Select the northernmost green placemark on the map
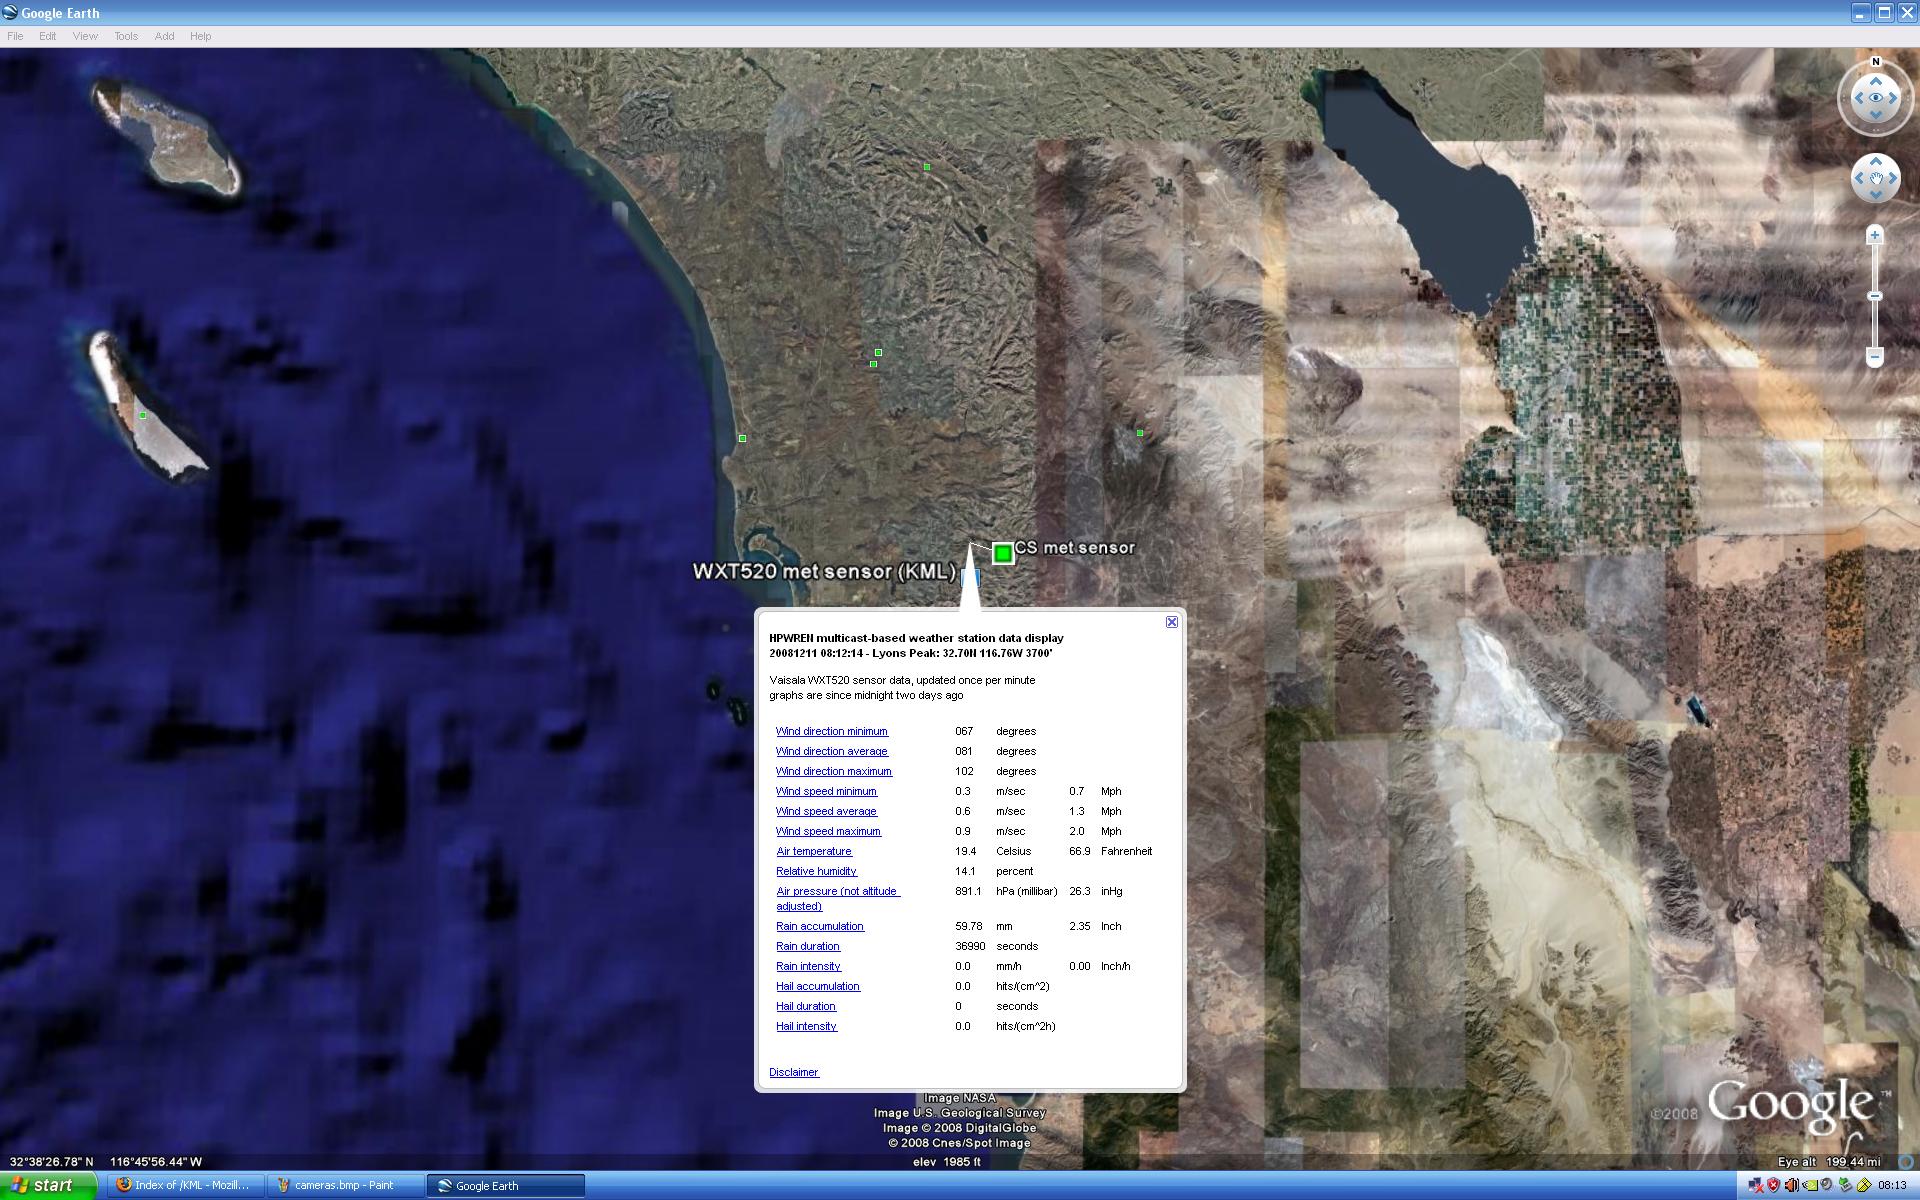The image size is (1920, 1200). click(927, 167)
